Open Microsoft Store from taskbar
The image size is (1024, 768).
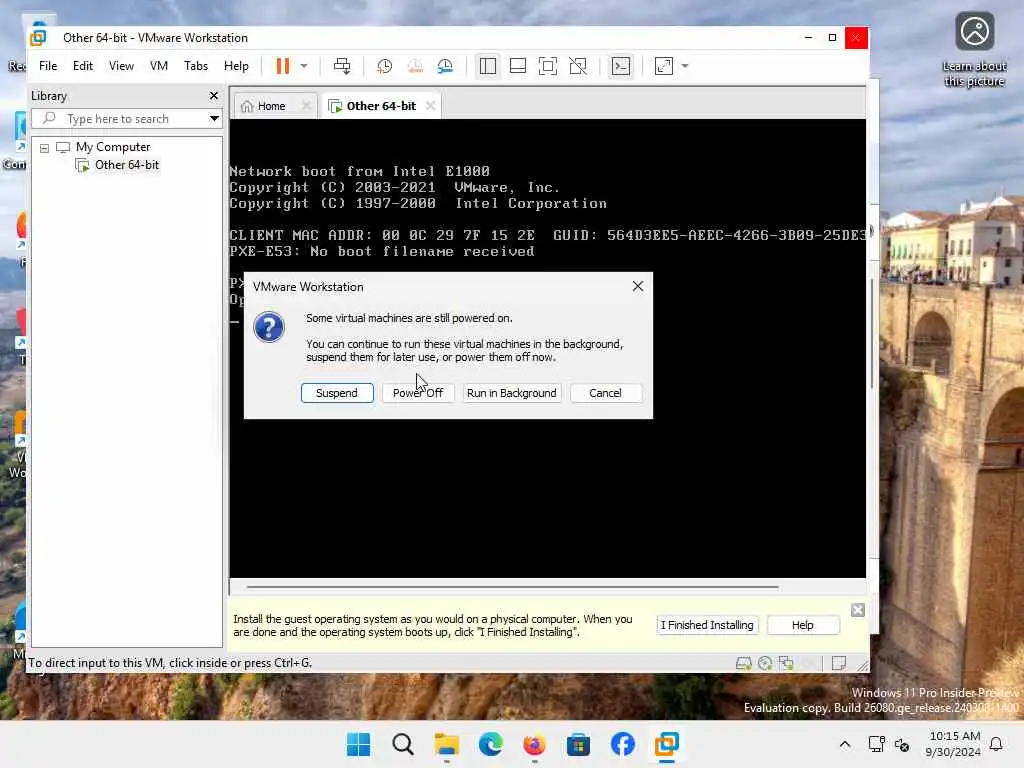(579, 744)
